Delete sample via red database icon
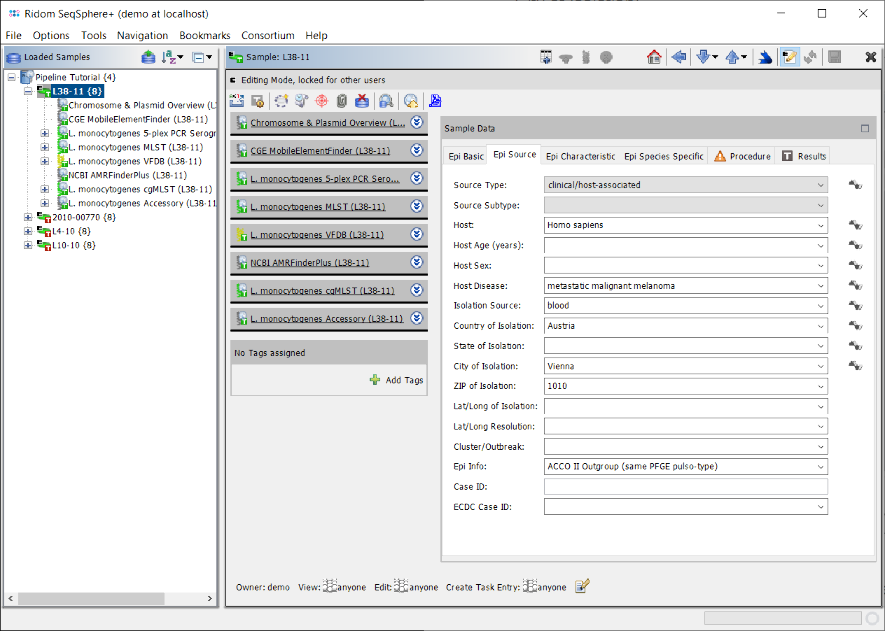This screenshot has height=631, width=885. (361, 100)
